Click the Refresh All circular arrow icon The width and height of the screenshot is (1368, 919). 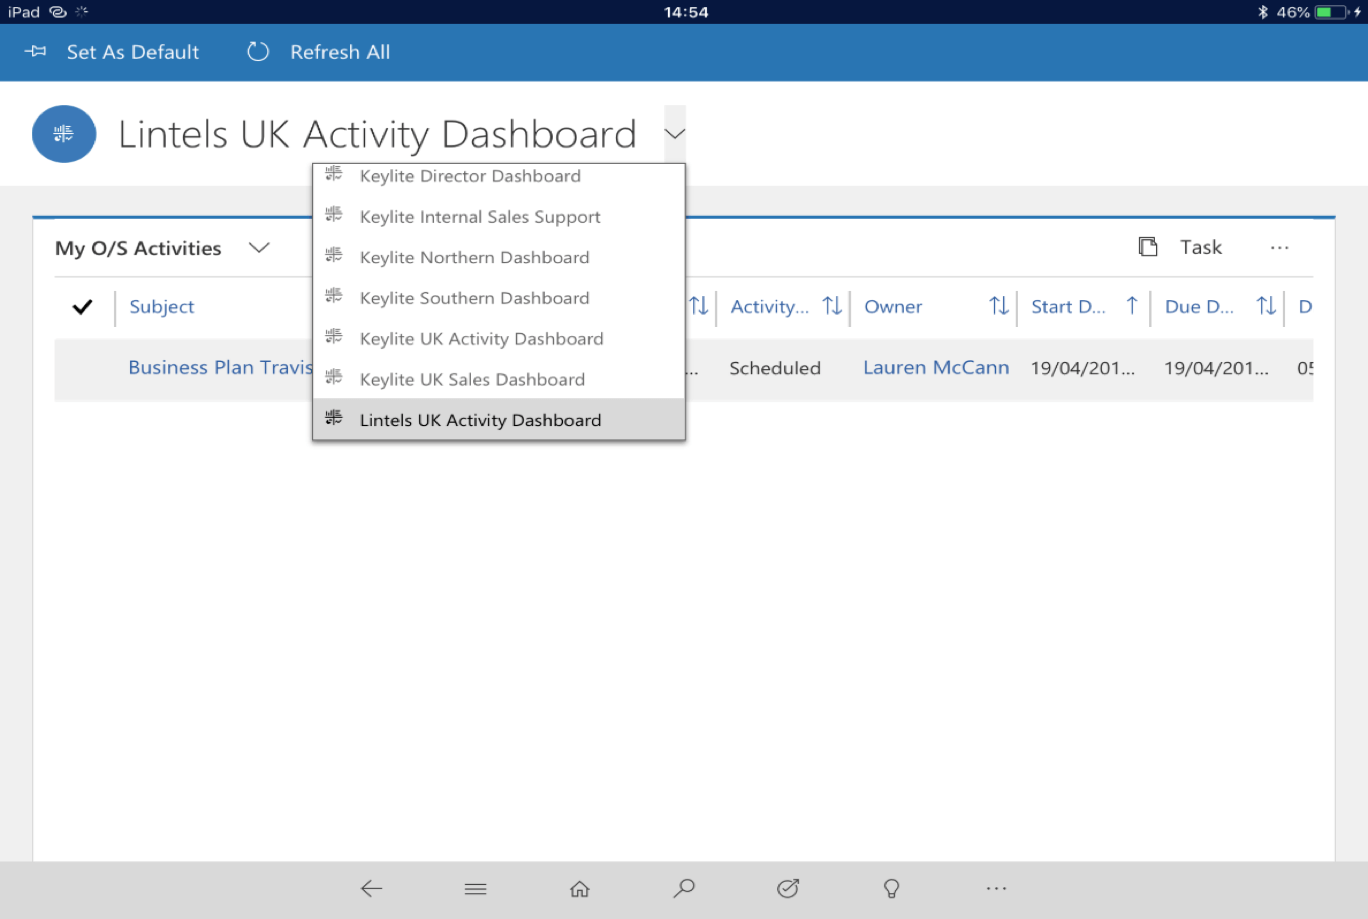pyautogui.click(x=258, y=51)
